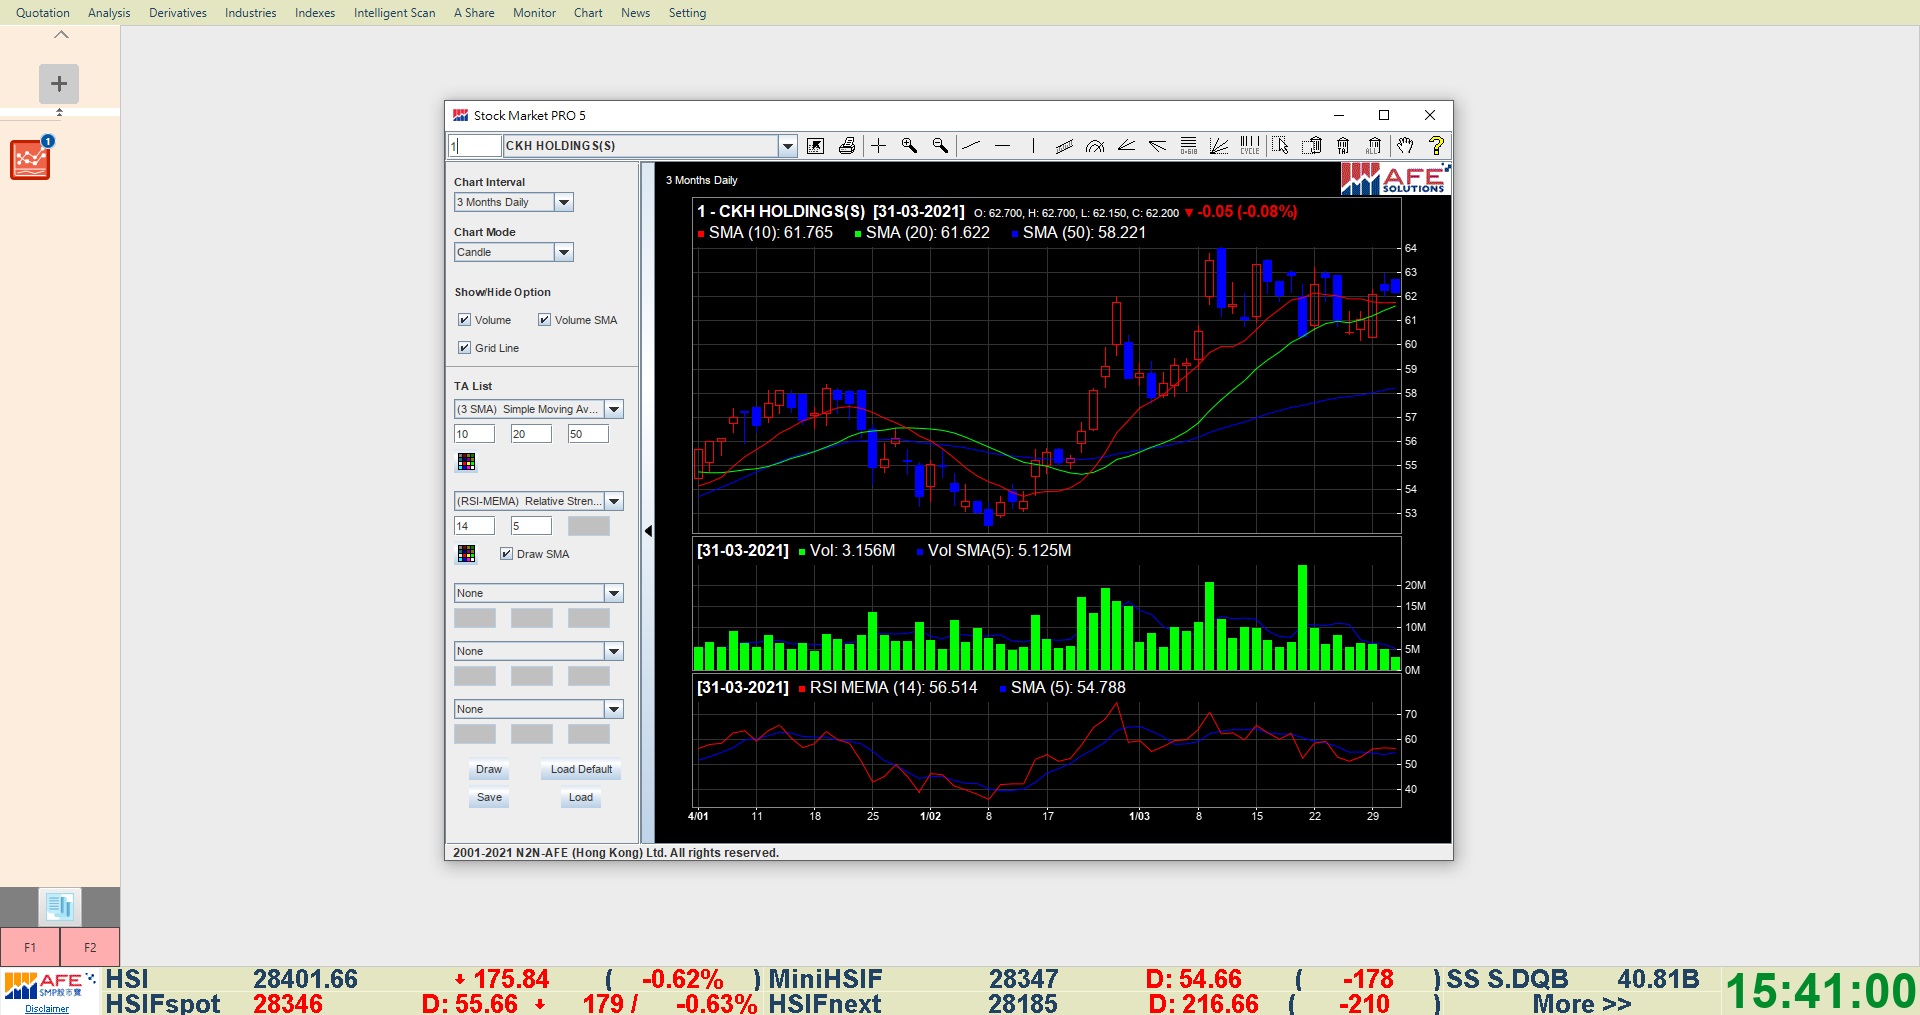Select the Fibonacci retracement lines tool
Screen dimensions: 1920x1015
[1188, 146]
